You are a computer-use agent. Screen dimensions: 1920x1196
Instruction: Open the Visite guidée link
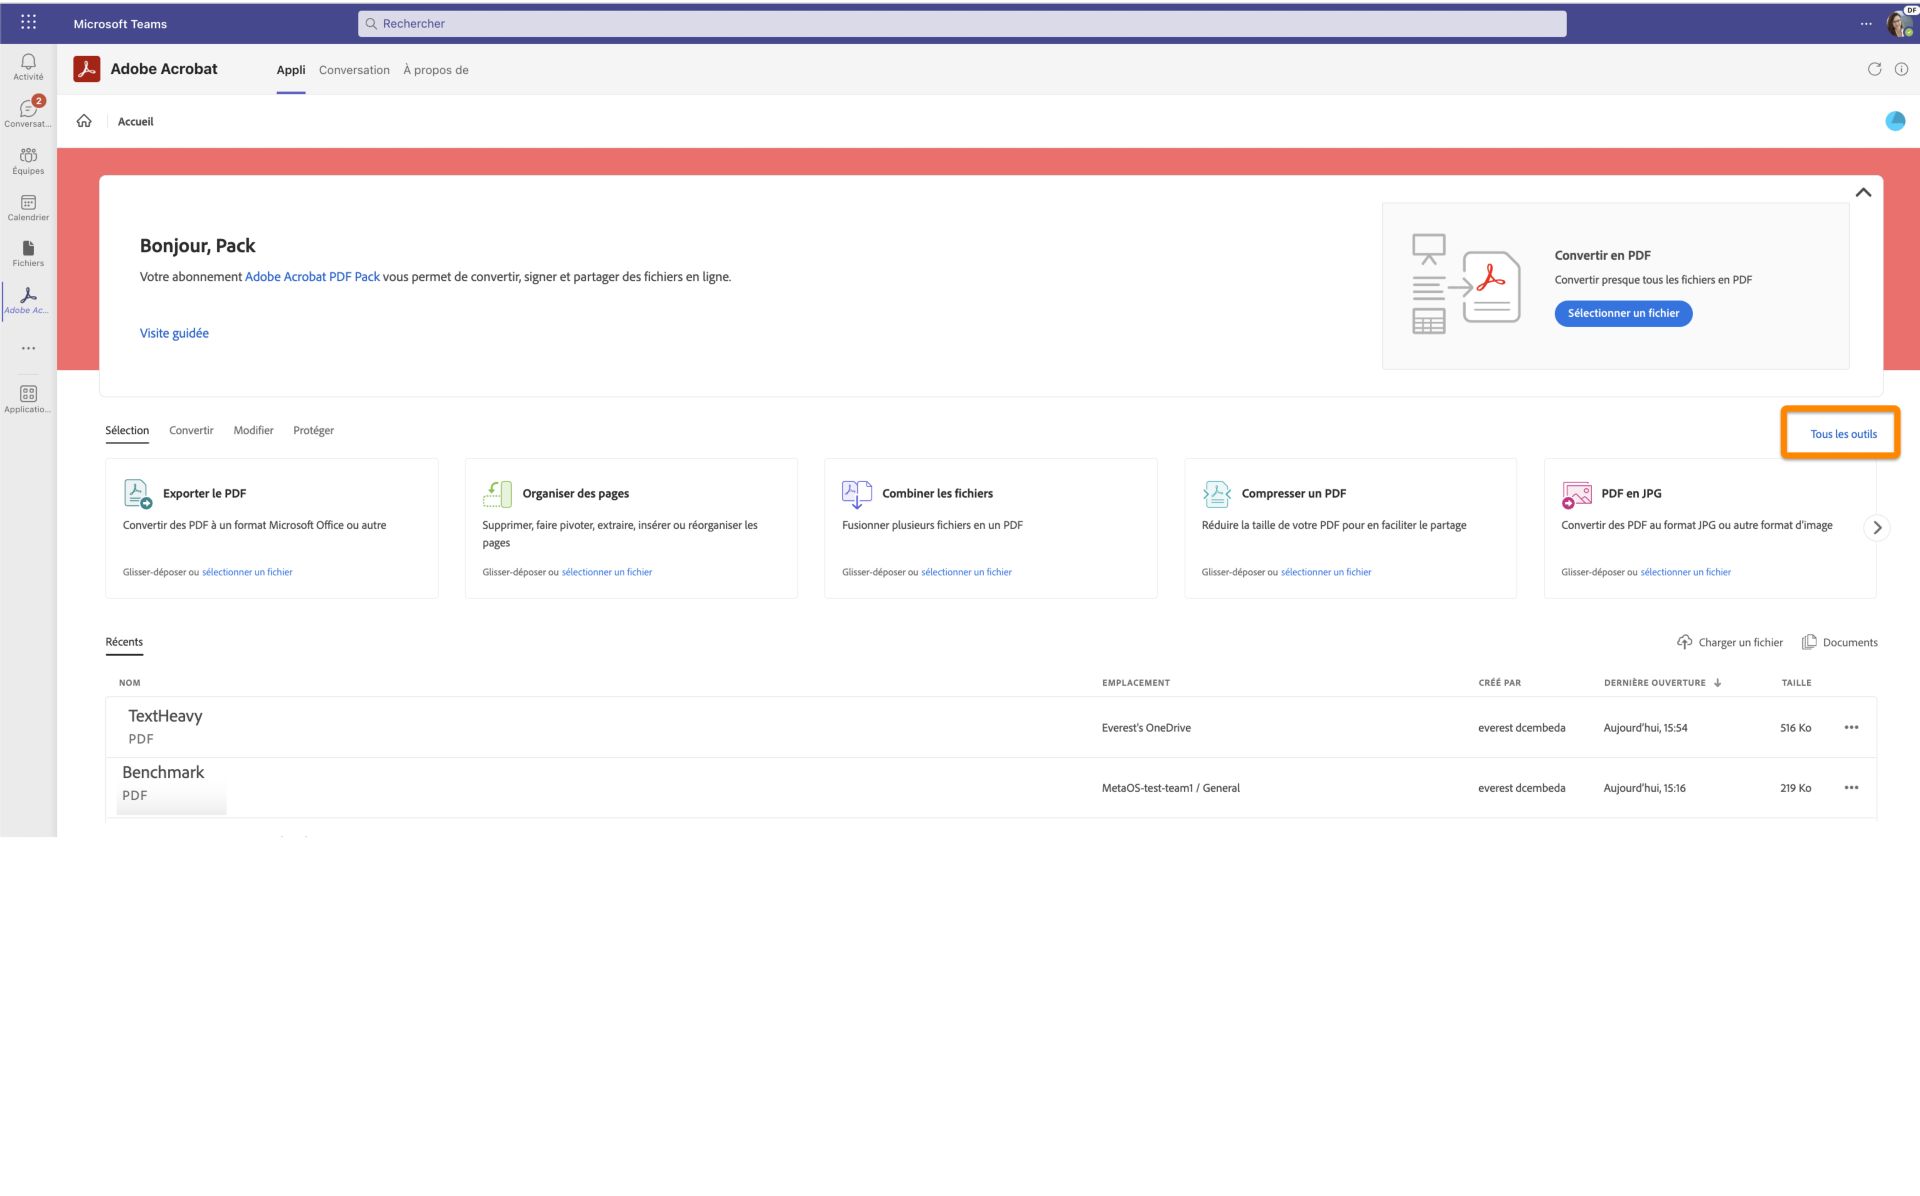(174, 333)
